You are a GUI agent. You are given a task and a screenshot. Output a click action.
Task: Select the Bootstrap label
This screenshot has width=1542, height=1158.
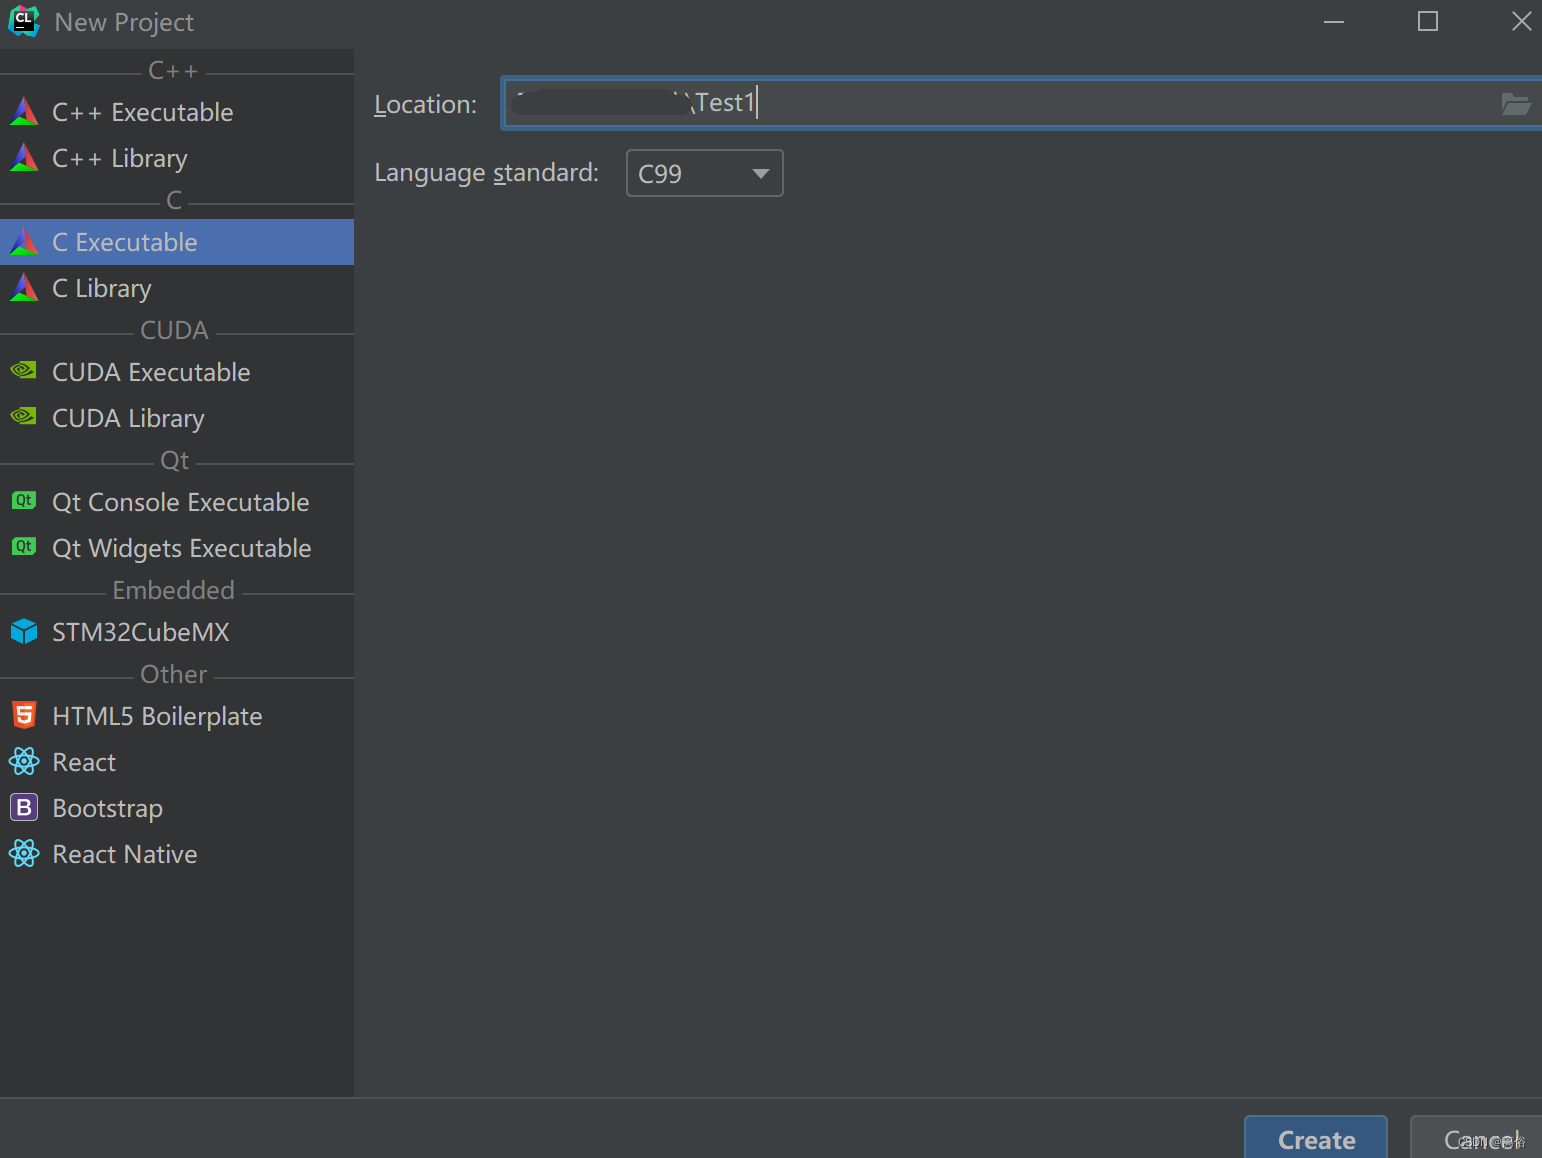(x=107, y=808)
